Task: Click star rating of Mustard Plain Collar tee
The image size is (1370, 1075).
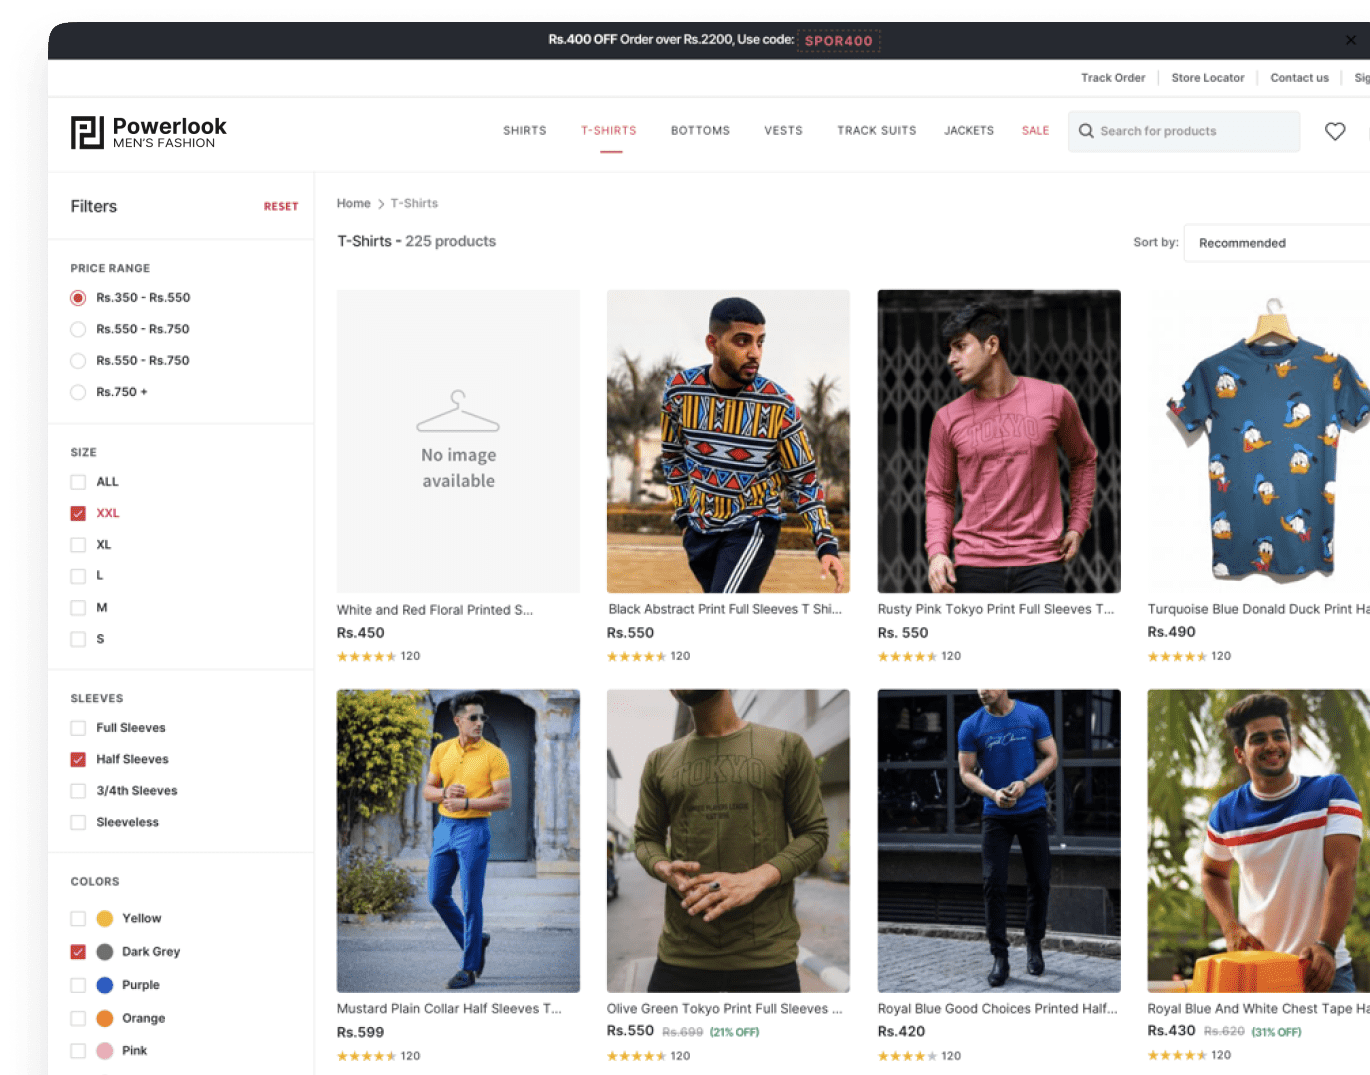Action: pyautogui.click(x=366, y=1056)
